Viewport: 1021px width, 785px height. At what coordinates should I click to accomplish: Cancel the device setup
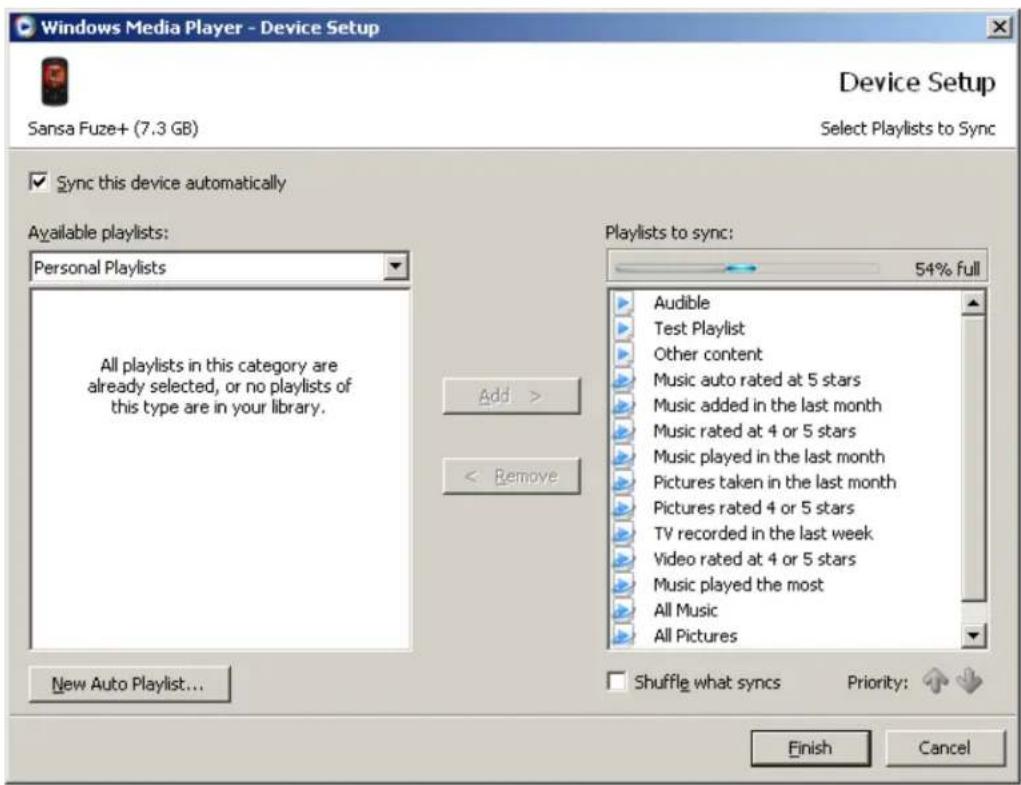coord(945,748)
